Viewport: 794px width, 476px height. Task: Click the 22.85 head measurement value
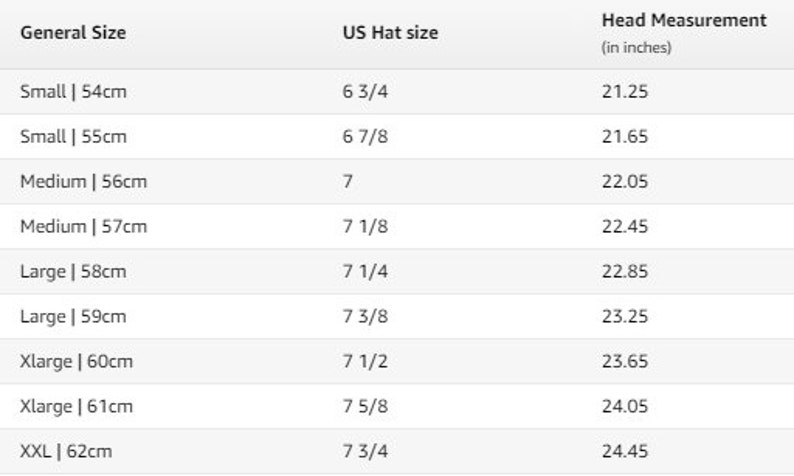click(x=625, y=272)
